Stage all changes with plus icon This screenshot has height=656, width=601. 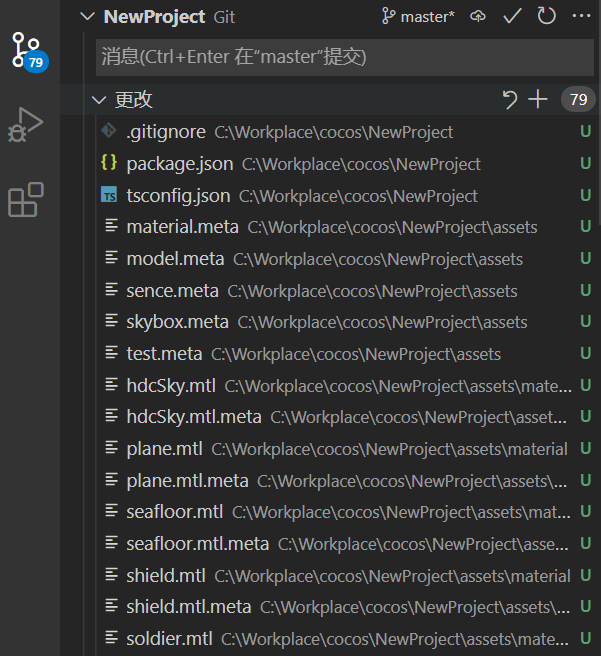point(538,100)
